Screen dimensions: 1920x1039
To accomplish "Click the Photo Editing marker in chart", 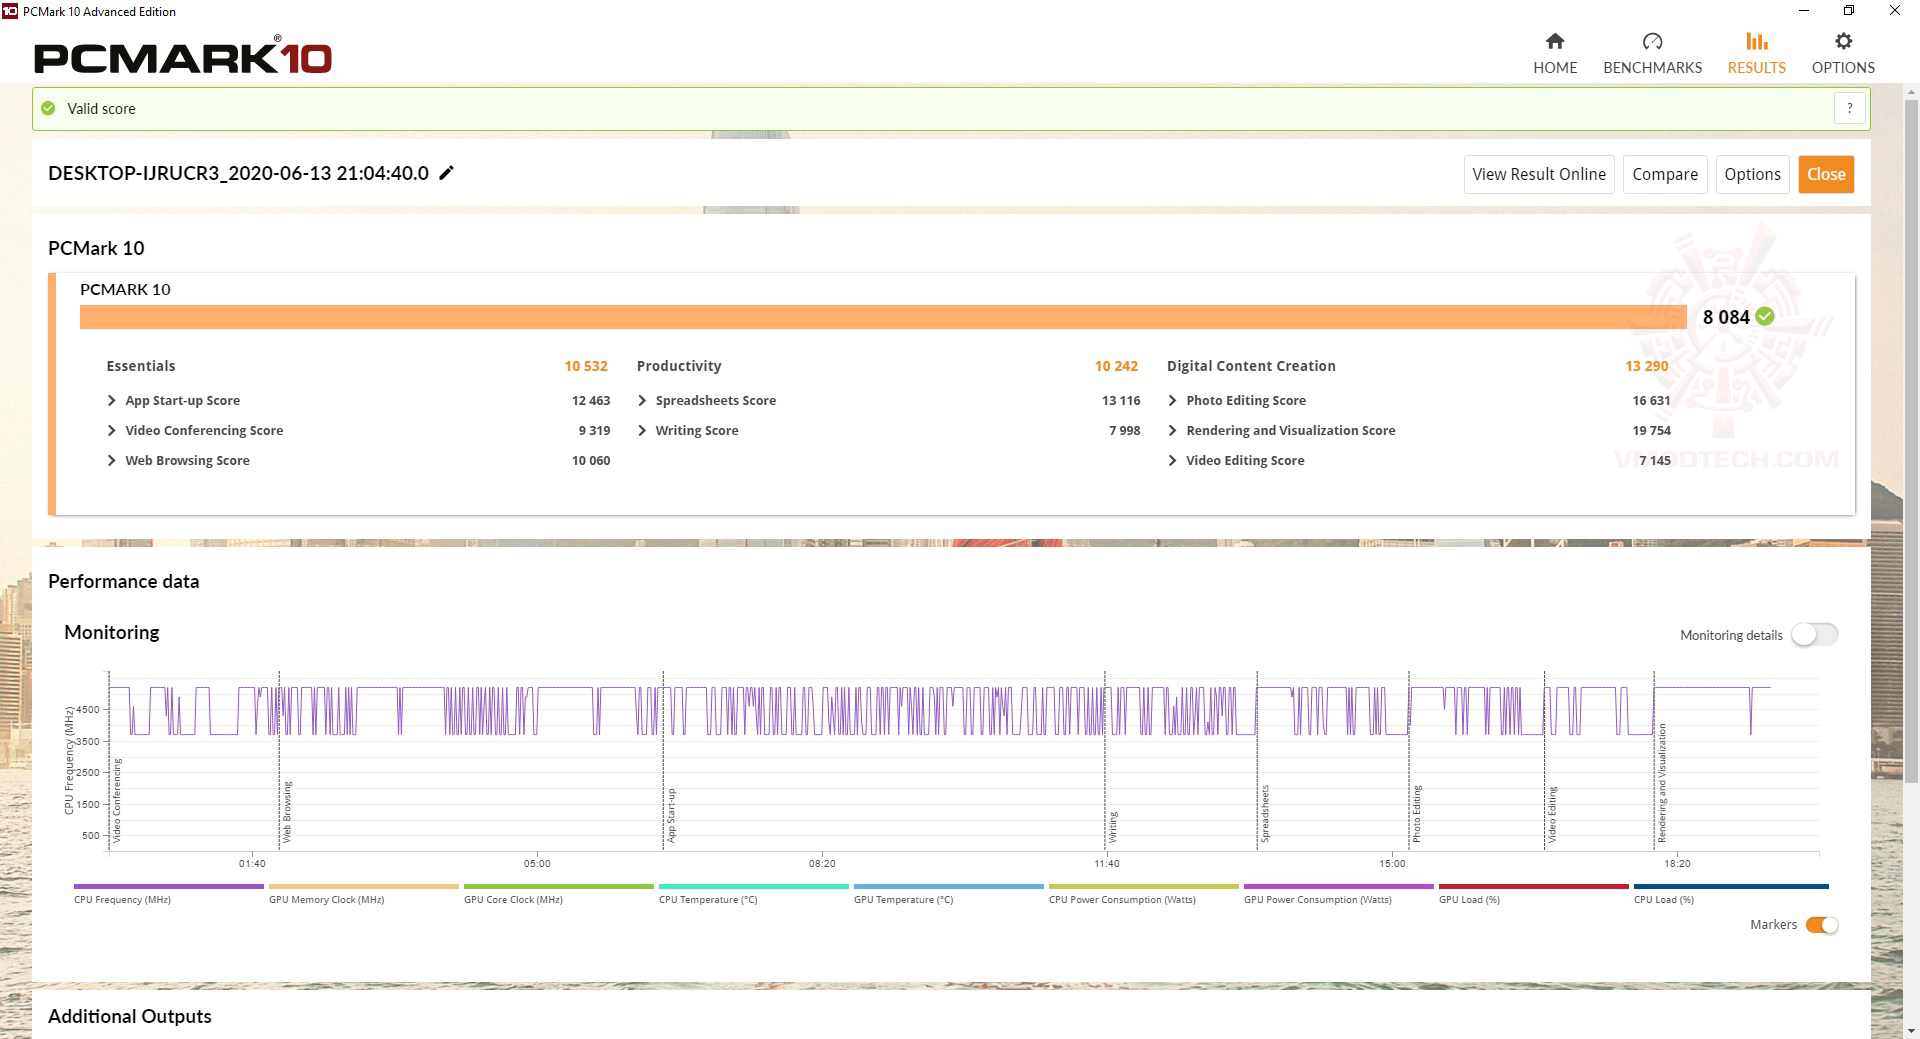I will (x=1417, y=814).
